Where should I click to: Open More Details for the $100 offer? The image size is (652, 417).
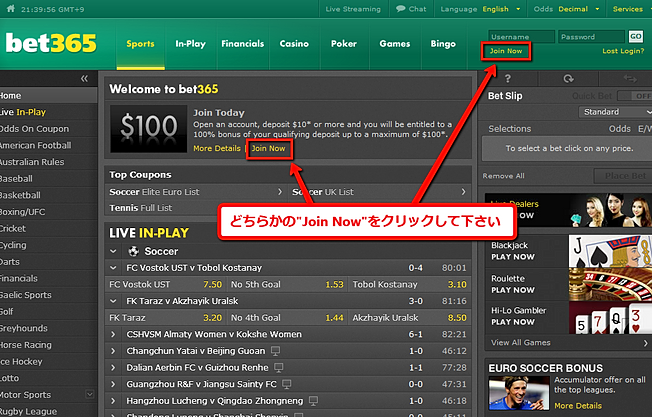point(217,148)
